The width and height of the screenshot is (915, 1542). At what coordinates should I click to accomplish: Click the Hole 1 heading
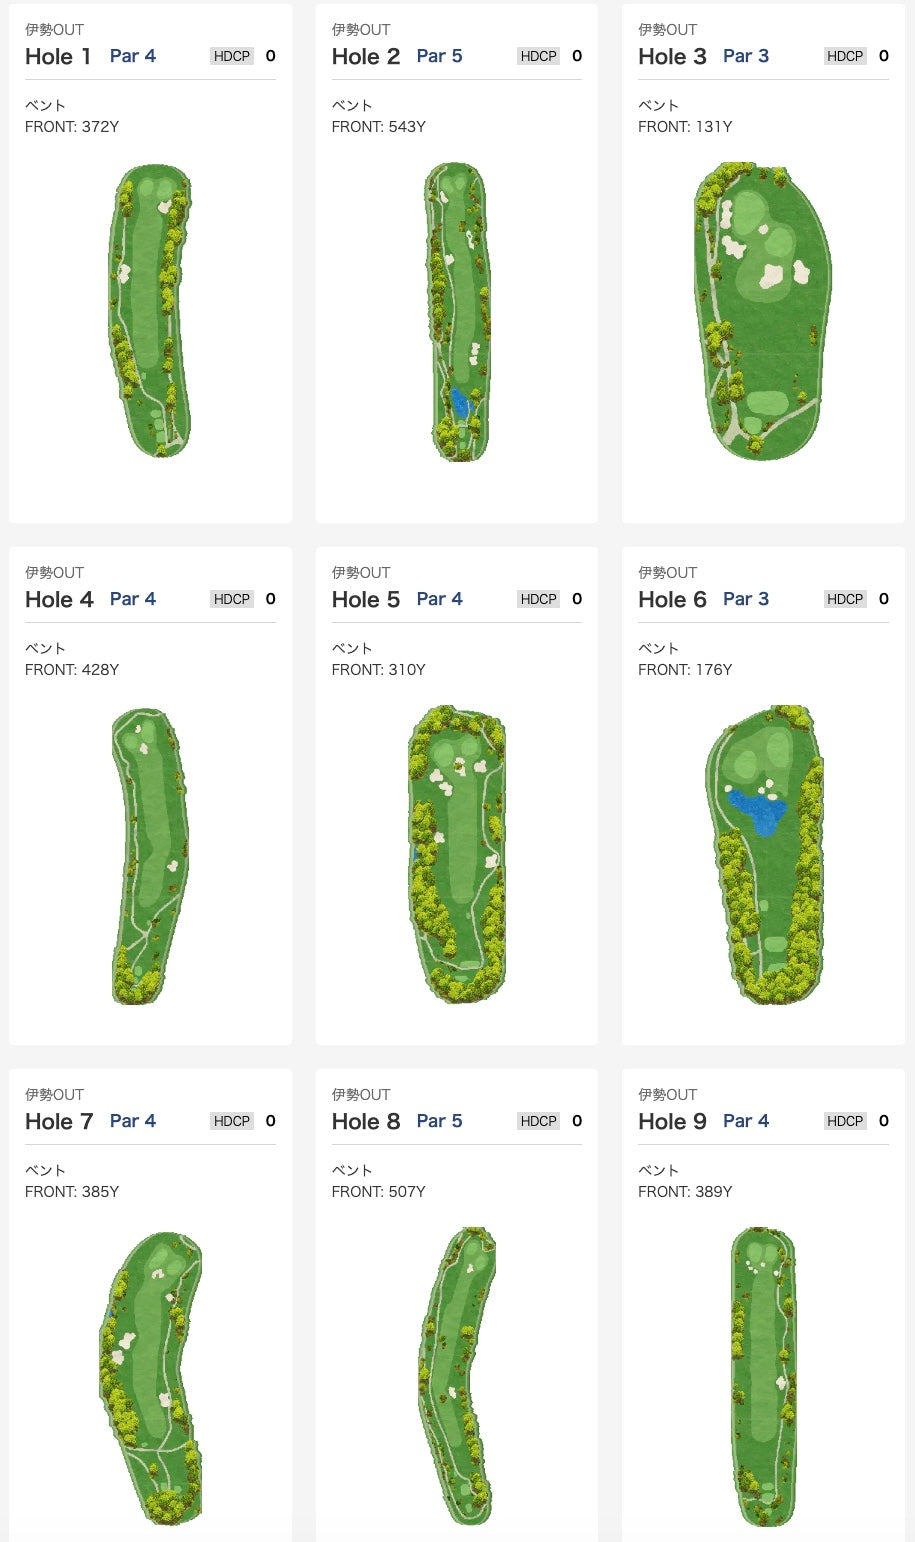click(x=58, y=57)
